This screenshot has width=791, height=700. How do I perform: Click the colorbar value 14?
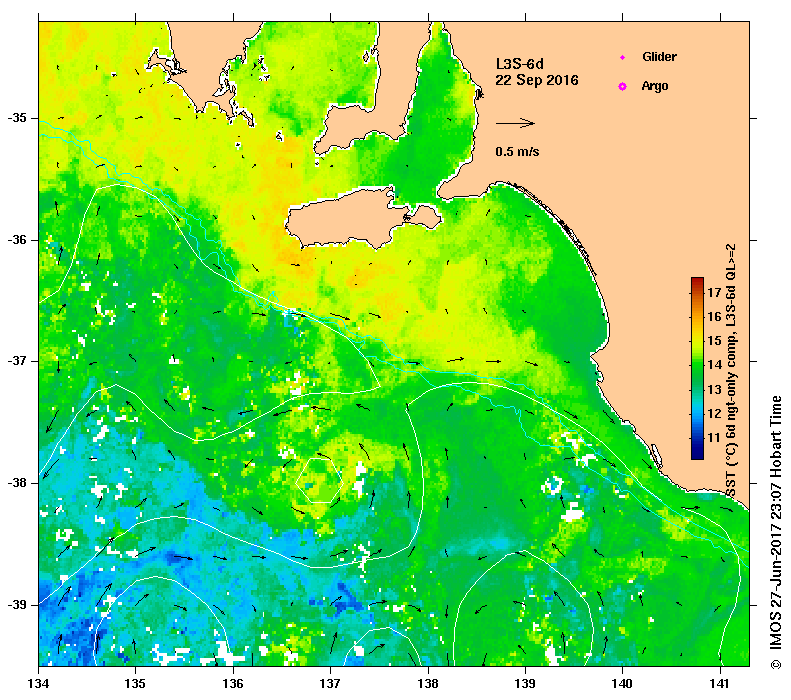[x=714, y=365]
